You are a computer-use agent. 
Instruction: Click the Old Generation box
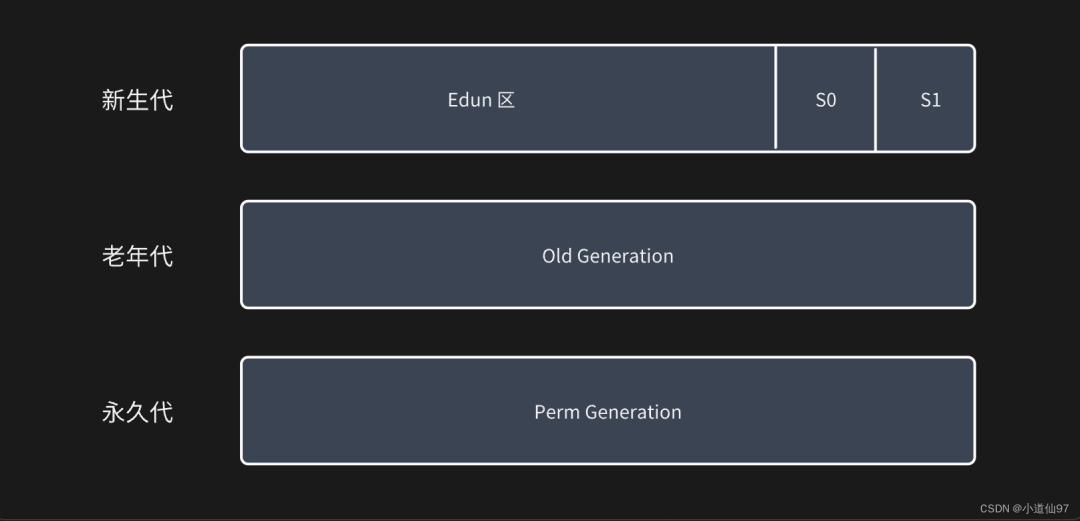pyautogui.click(x=608, y=255)
